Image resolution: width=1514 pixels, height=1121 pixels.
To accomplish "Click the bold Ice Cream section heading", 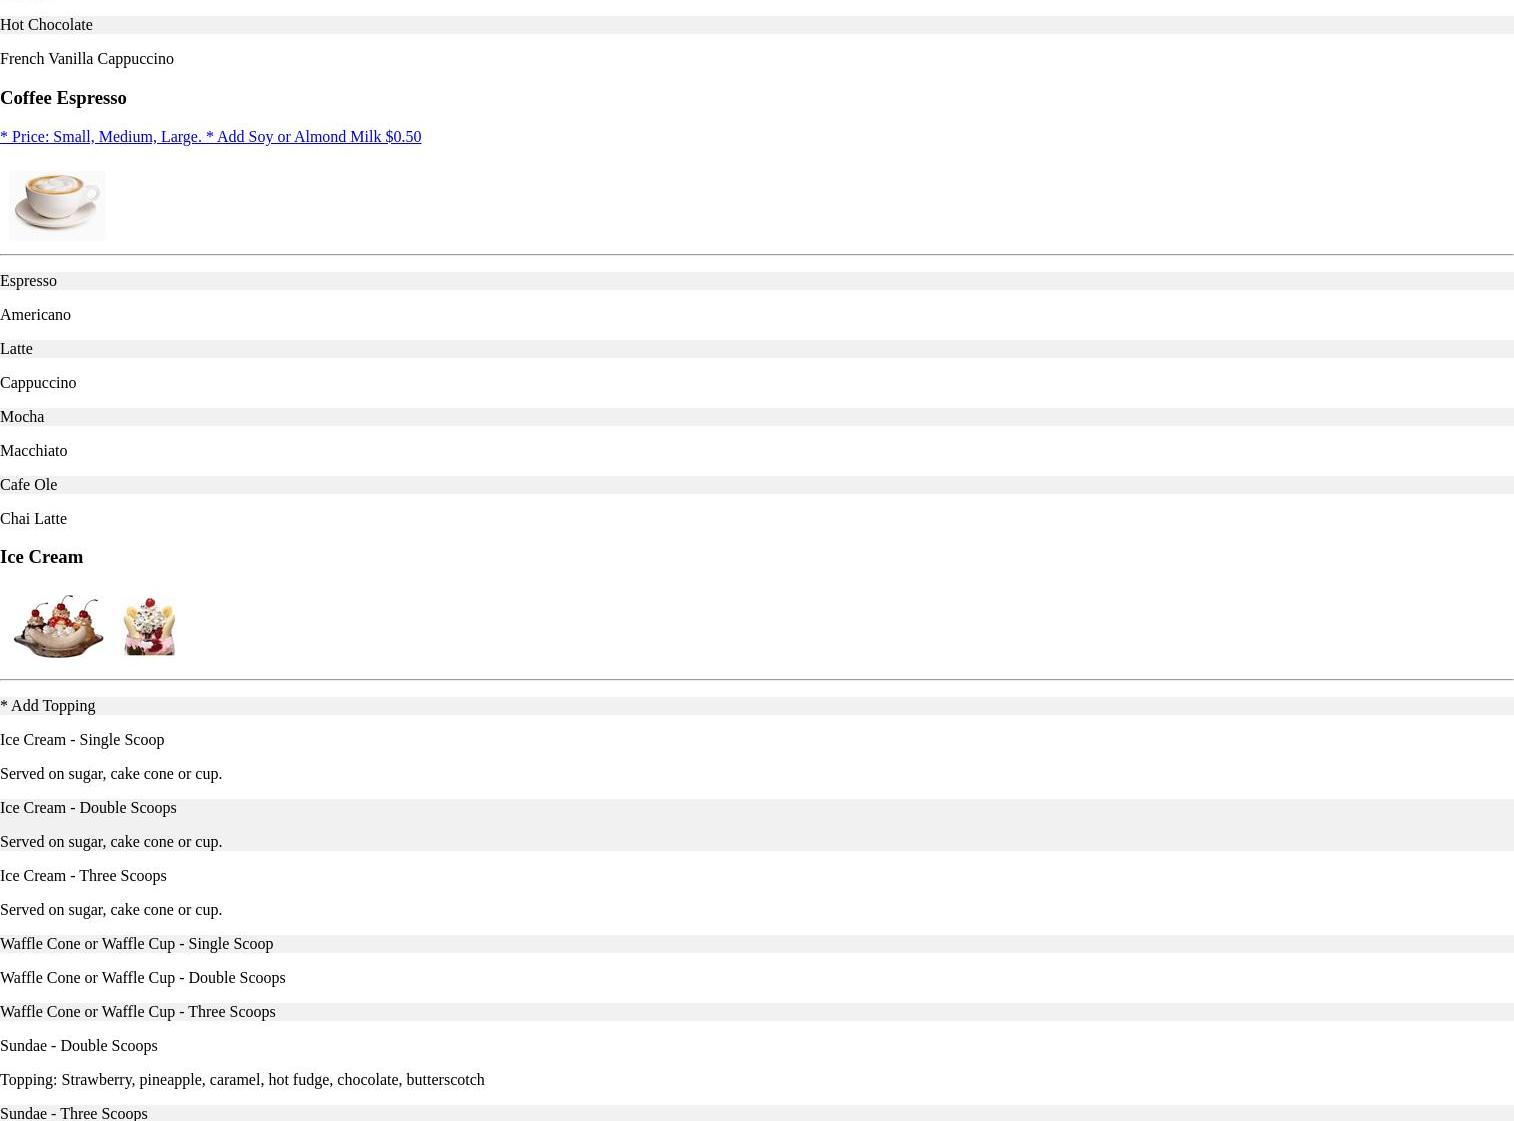I will [41, 556].
